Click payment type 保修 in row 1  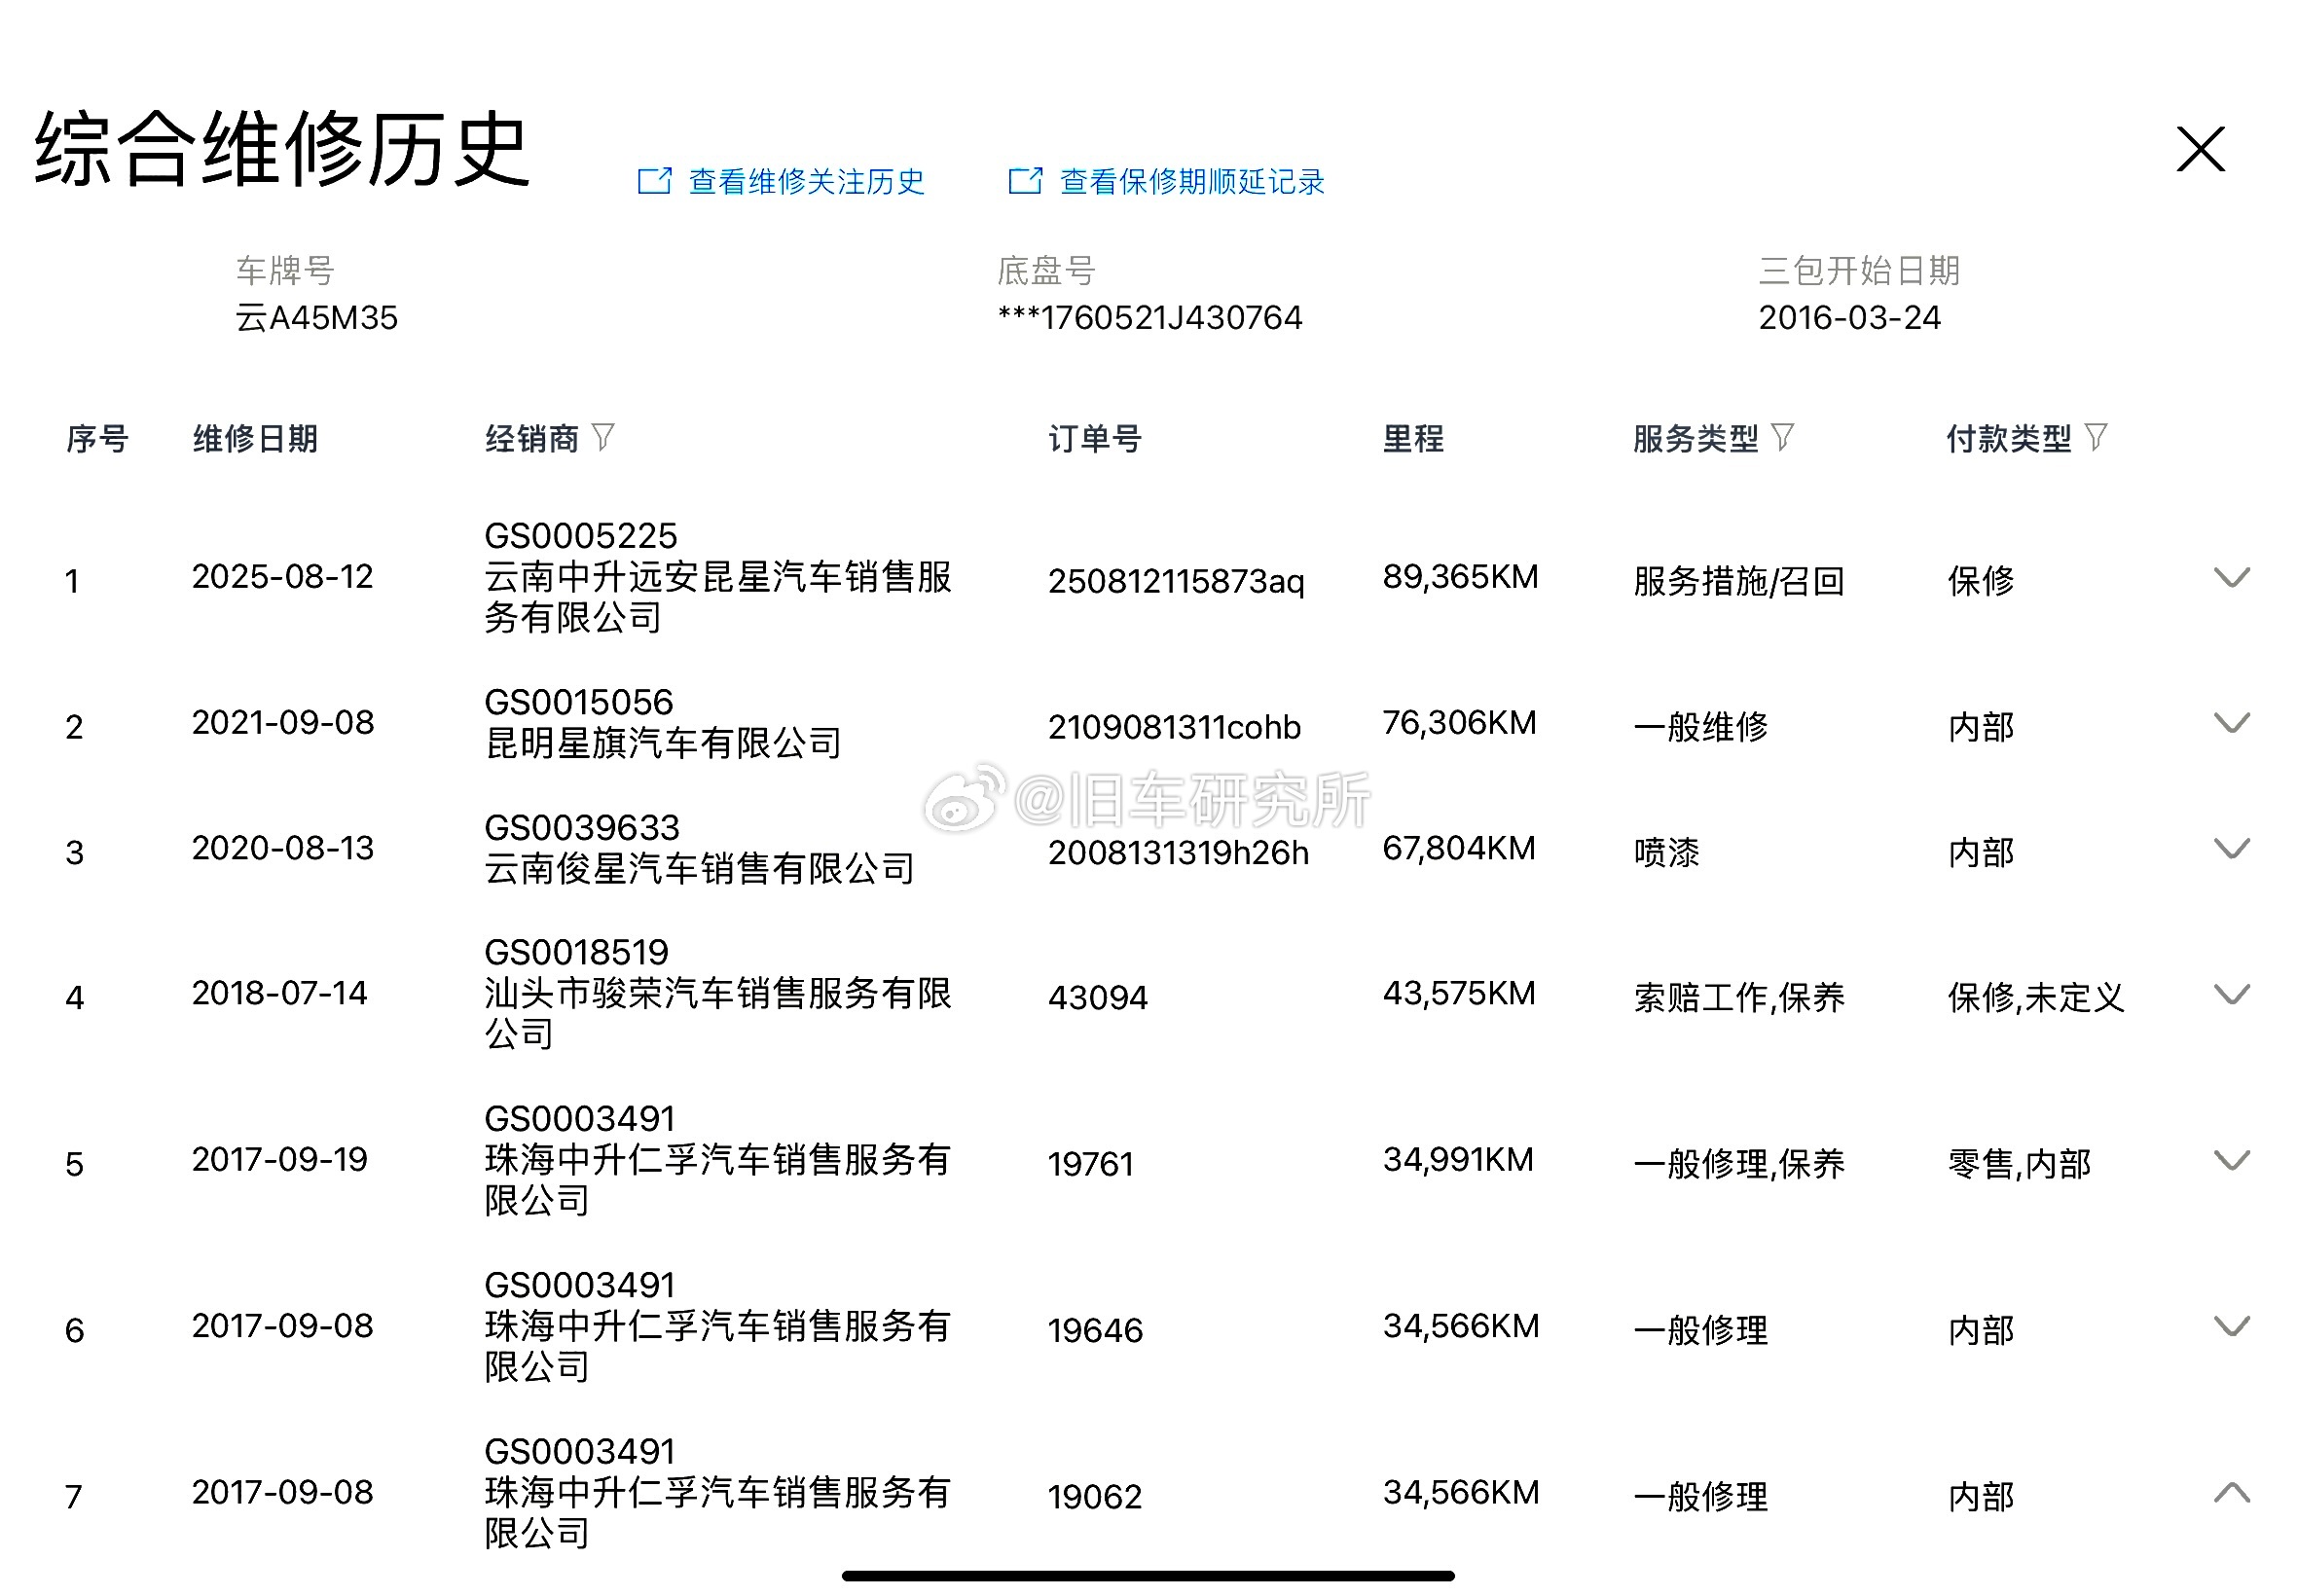(1980, 581)
